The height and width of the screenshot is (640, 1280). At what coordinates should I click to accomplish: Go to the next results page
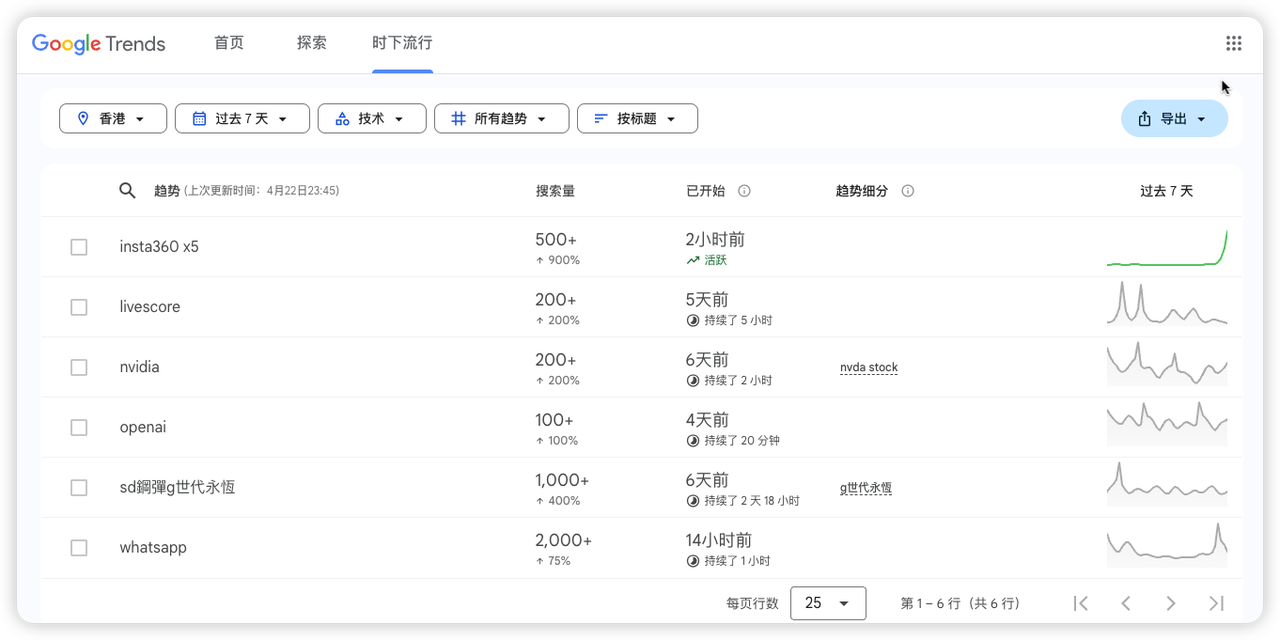pos(1171,603)
